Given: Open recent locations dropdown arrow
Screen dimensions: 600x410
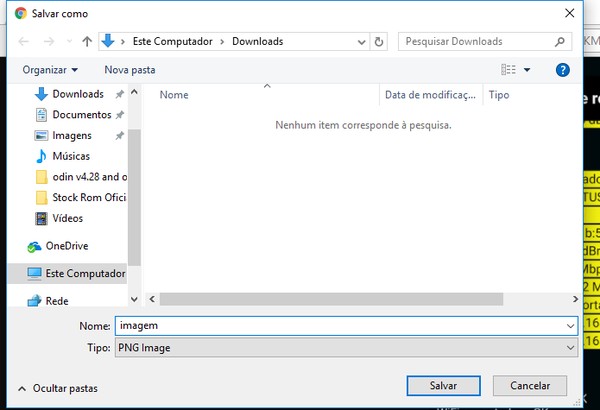Looking at the screenshot, I should (x=69, y=41).
